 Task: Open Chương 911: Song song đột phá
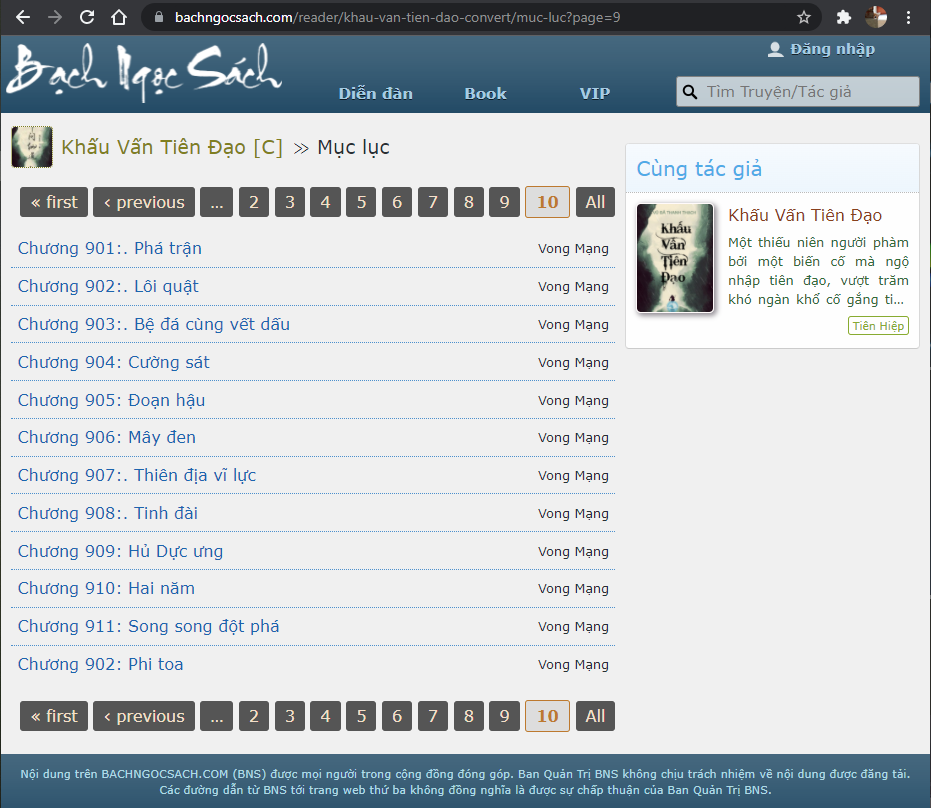tap(149, 626)
